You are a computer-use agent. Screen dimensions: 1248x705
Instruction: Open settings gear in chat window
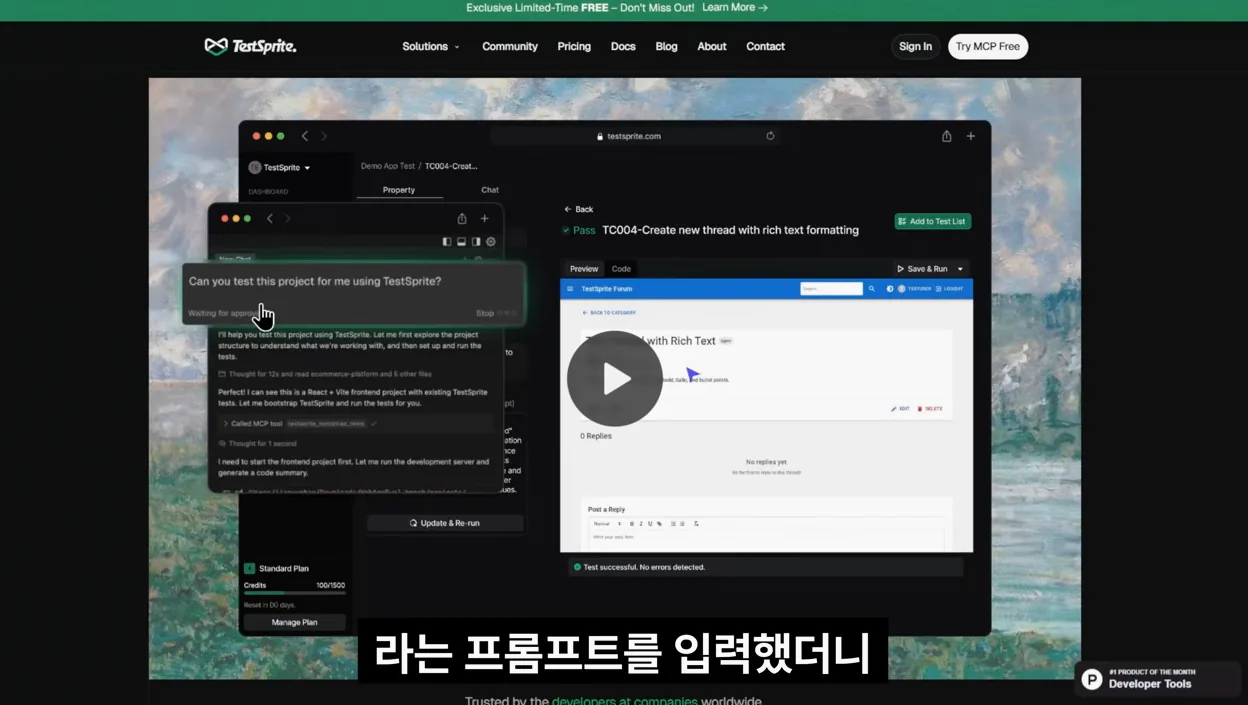pos(491,241)
